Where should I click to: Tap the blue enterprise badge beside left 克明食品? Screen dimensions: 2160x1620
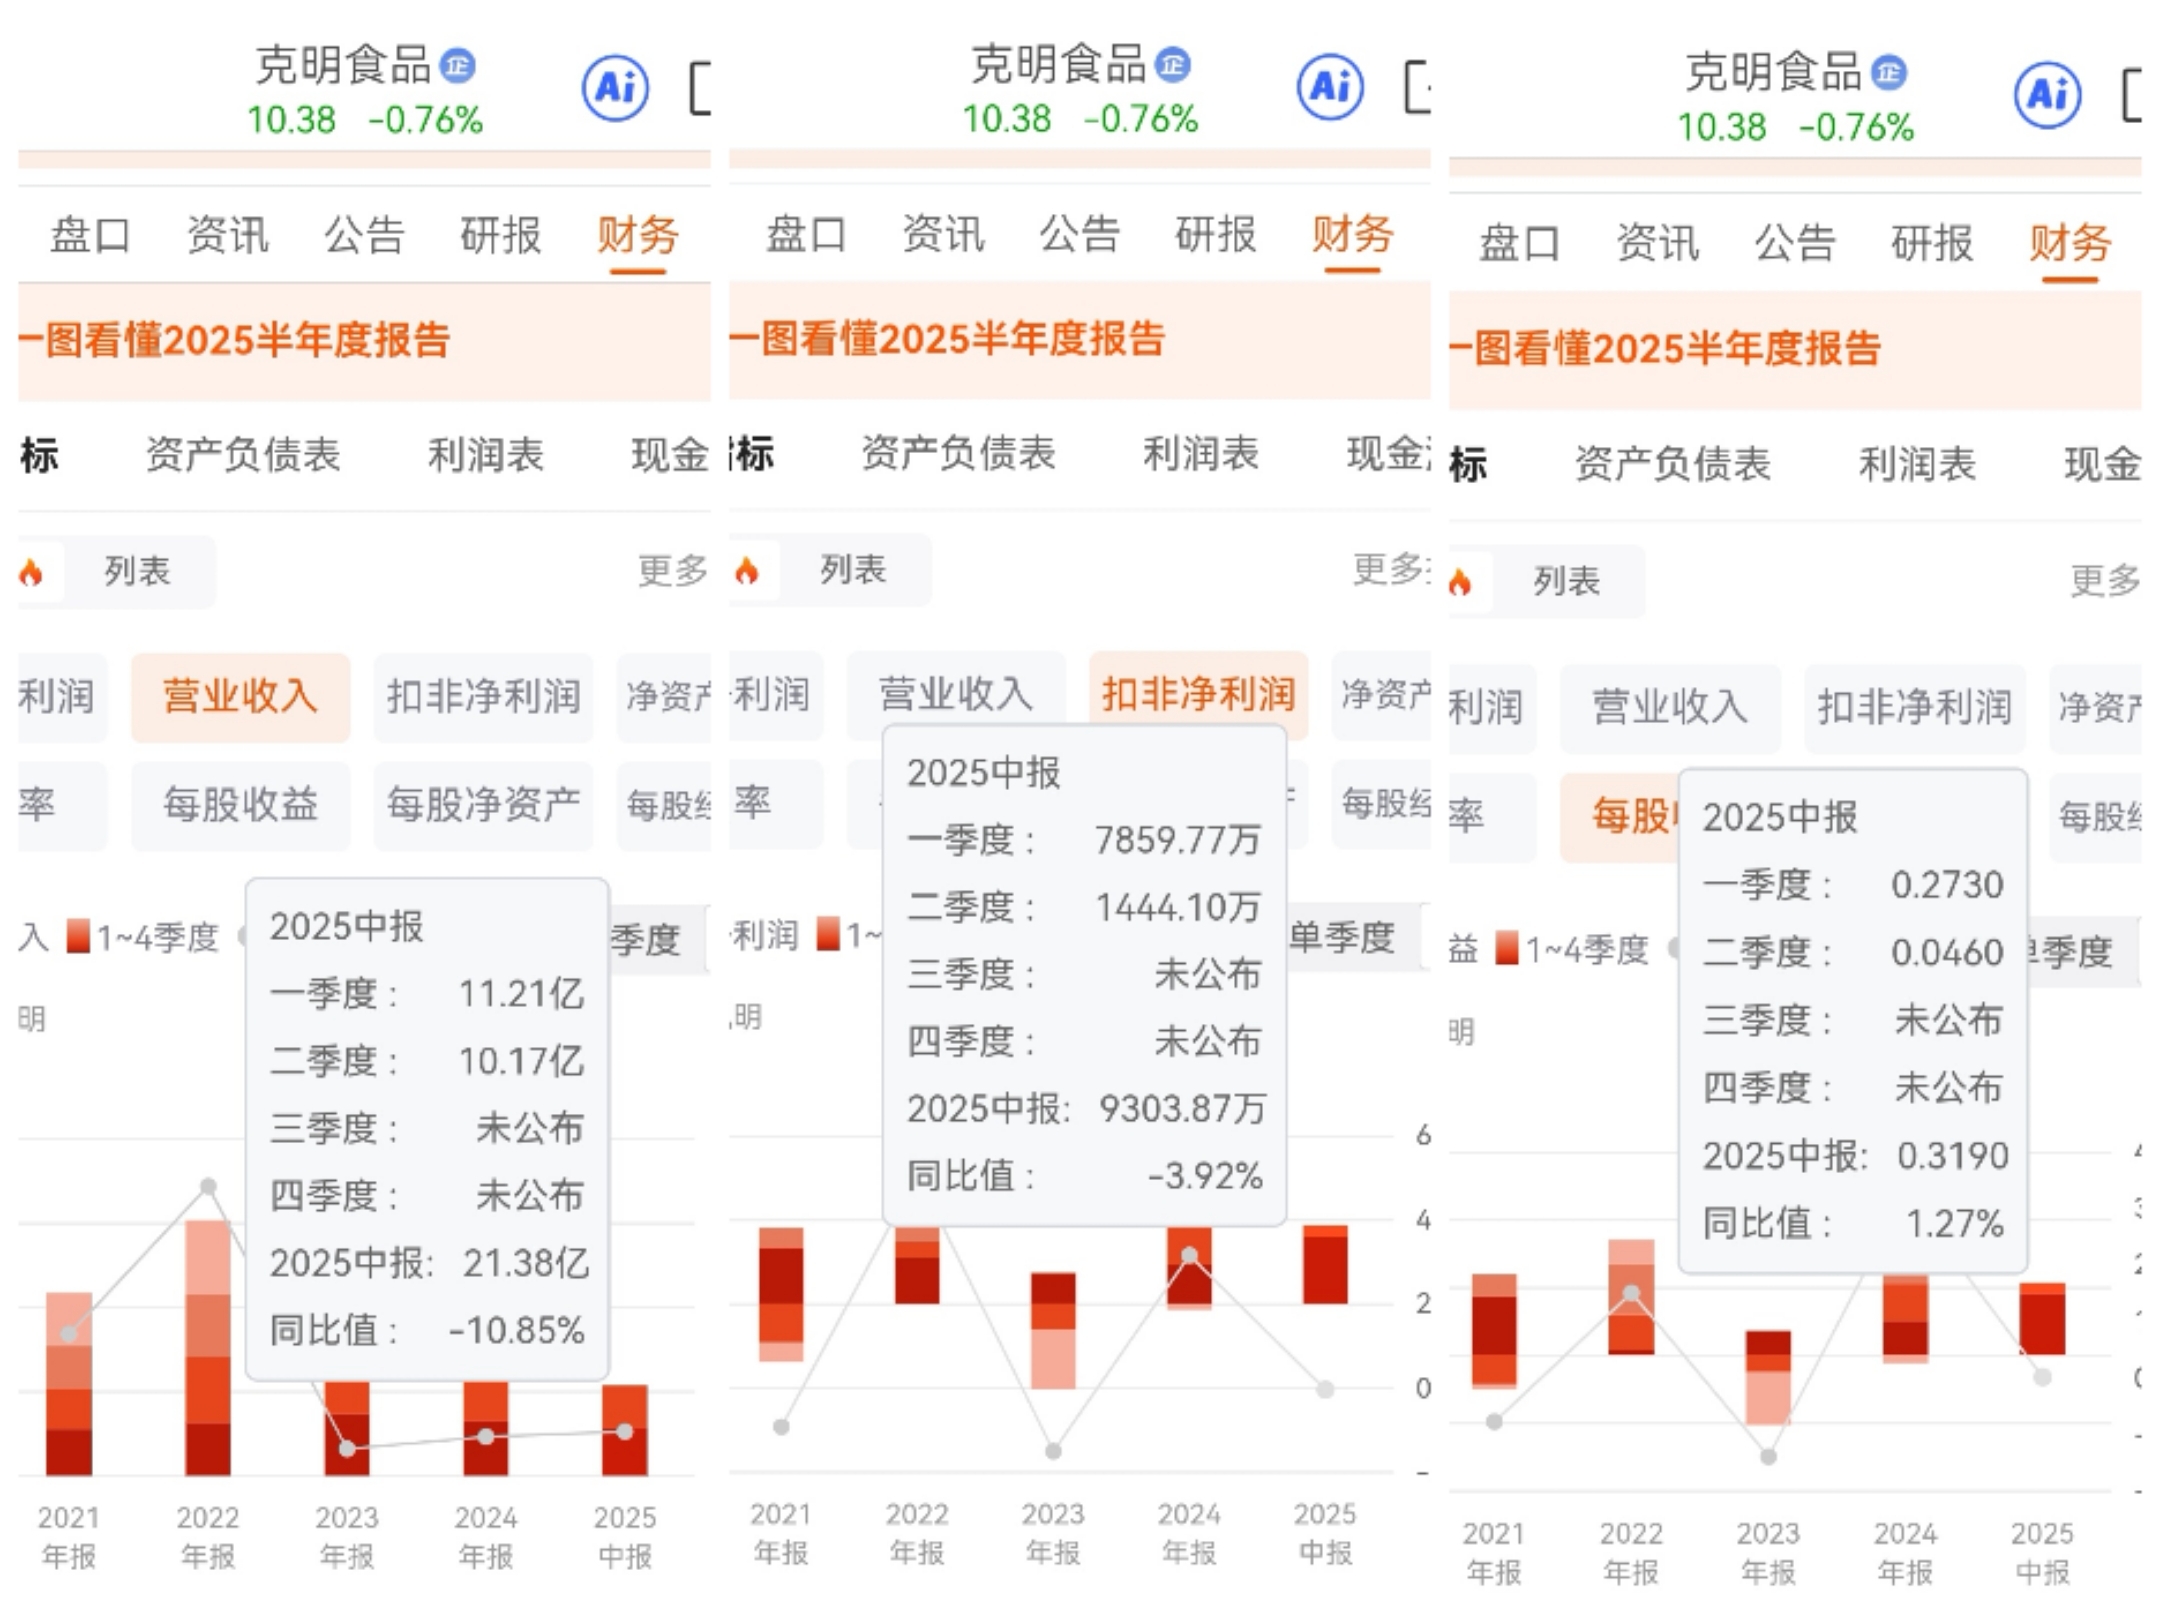(458, 66)
